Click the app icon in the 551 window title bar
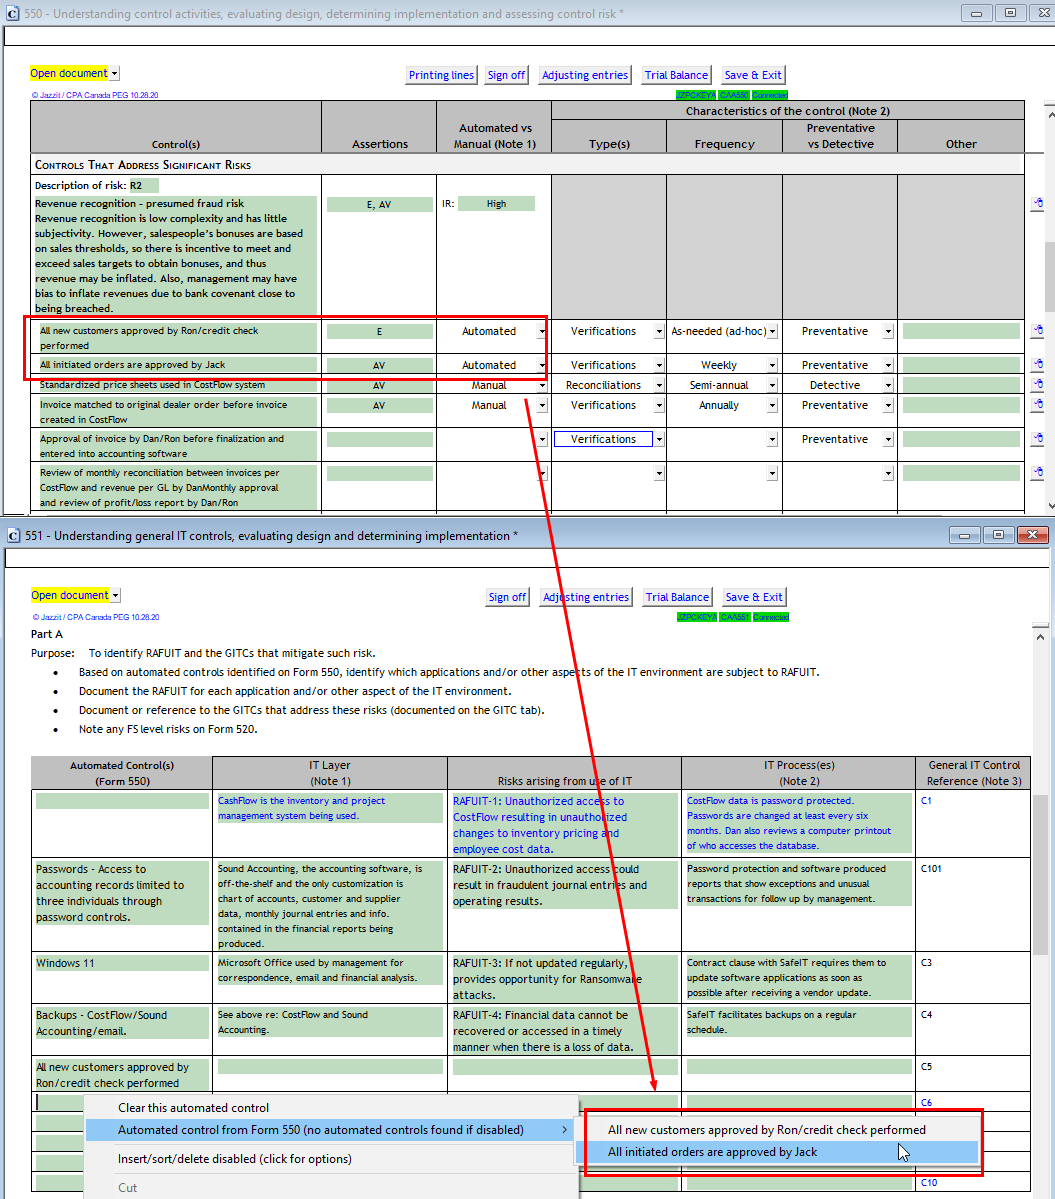1055x1199 pixels. tap(13, 535)
